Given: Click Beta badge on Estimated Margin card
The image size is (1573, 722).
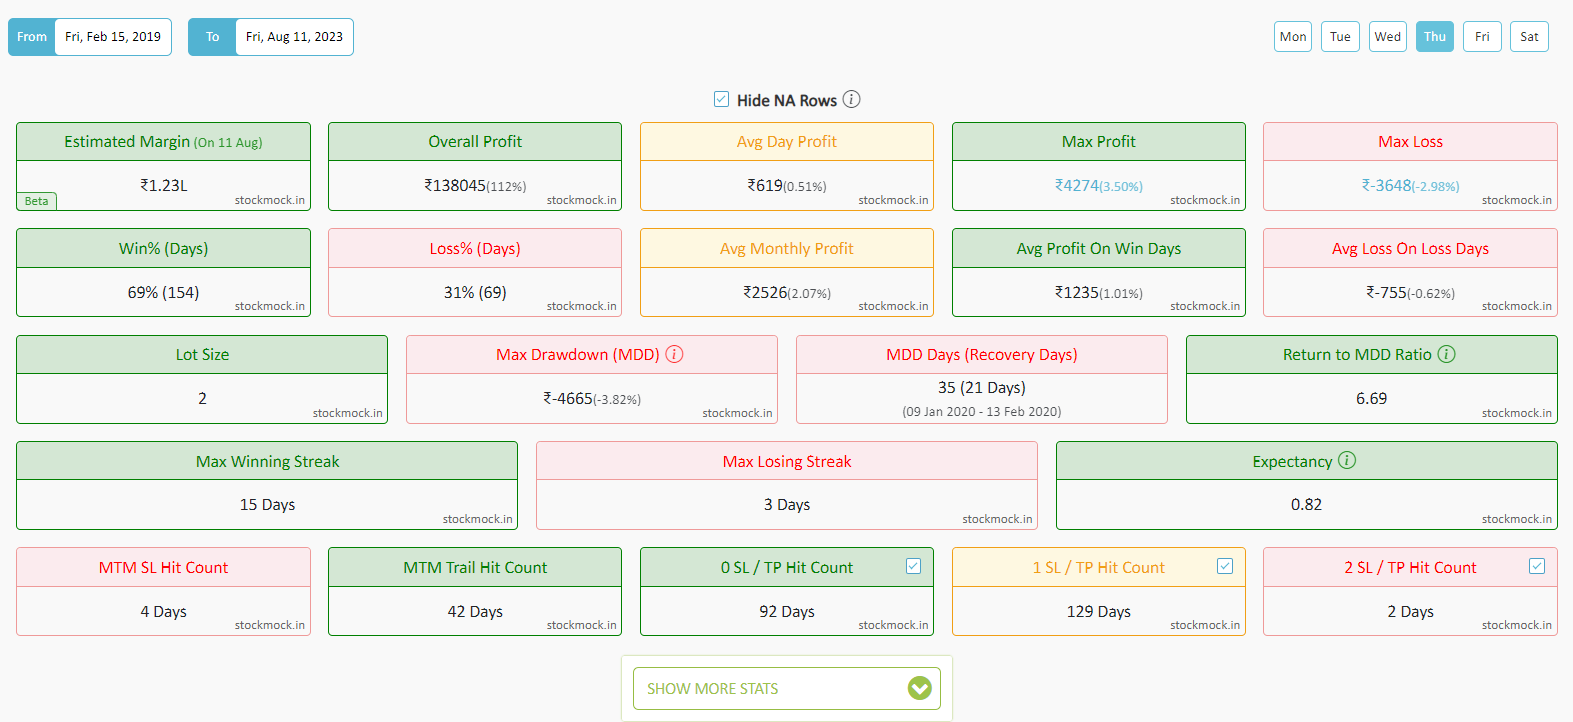Looking at the screenshot, I should pos(37,201).
